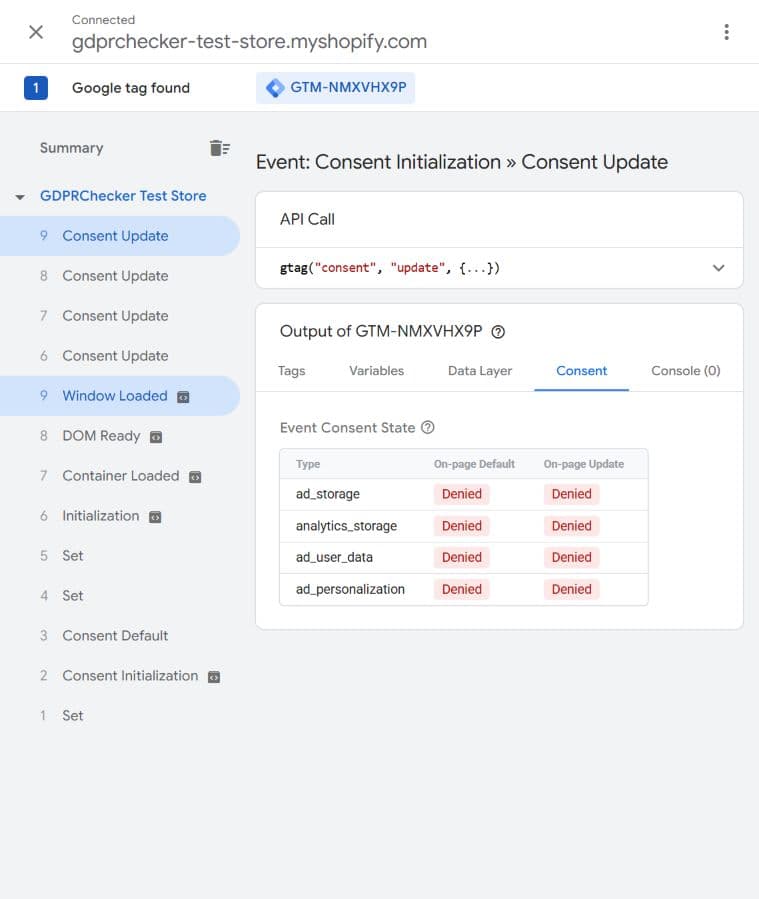Screen dimensions: 759x899
Task: Click the Event Consent Initialization » Consent Update title
Action: [x=461, y=162]
